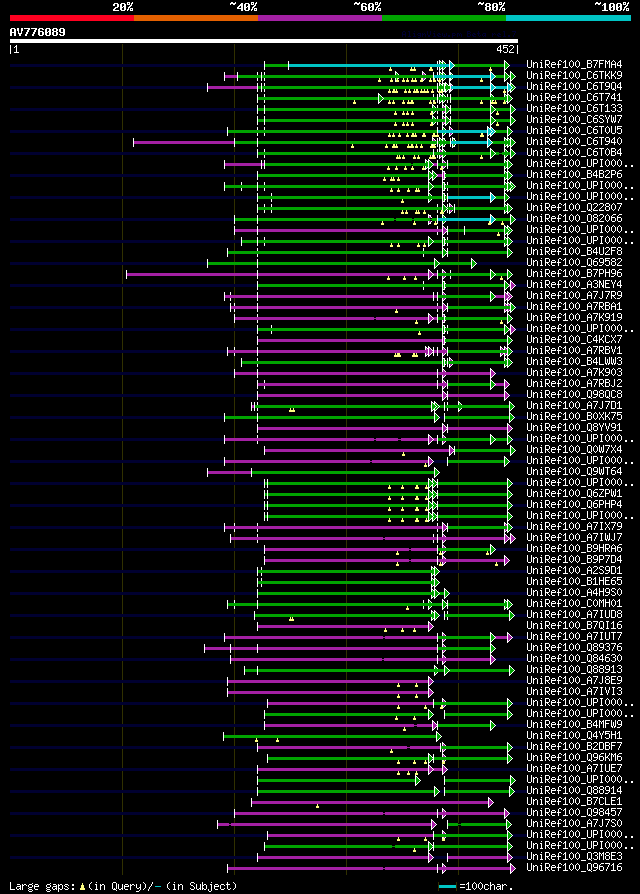This screenshot has width=640, height=894.
Task: Click the query end position 452
Action: coord(505,50)
